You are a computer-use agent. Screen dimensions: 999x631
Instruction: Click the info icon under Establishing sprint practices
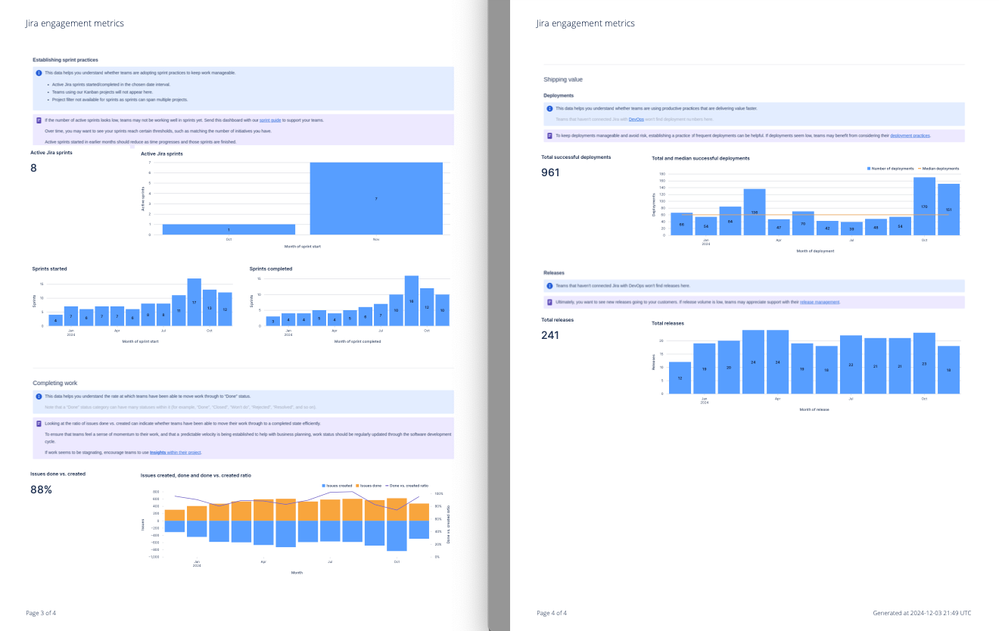pyautogui.click(x=39, y=73)
